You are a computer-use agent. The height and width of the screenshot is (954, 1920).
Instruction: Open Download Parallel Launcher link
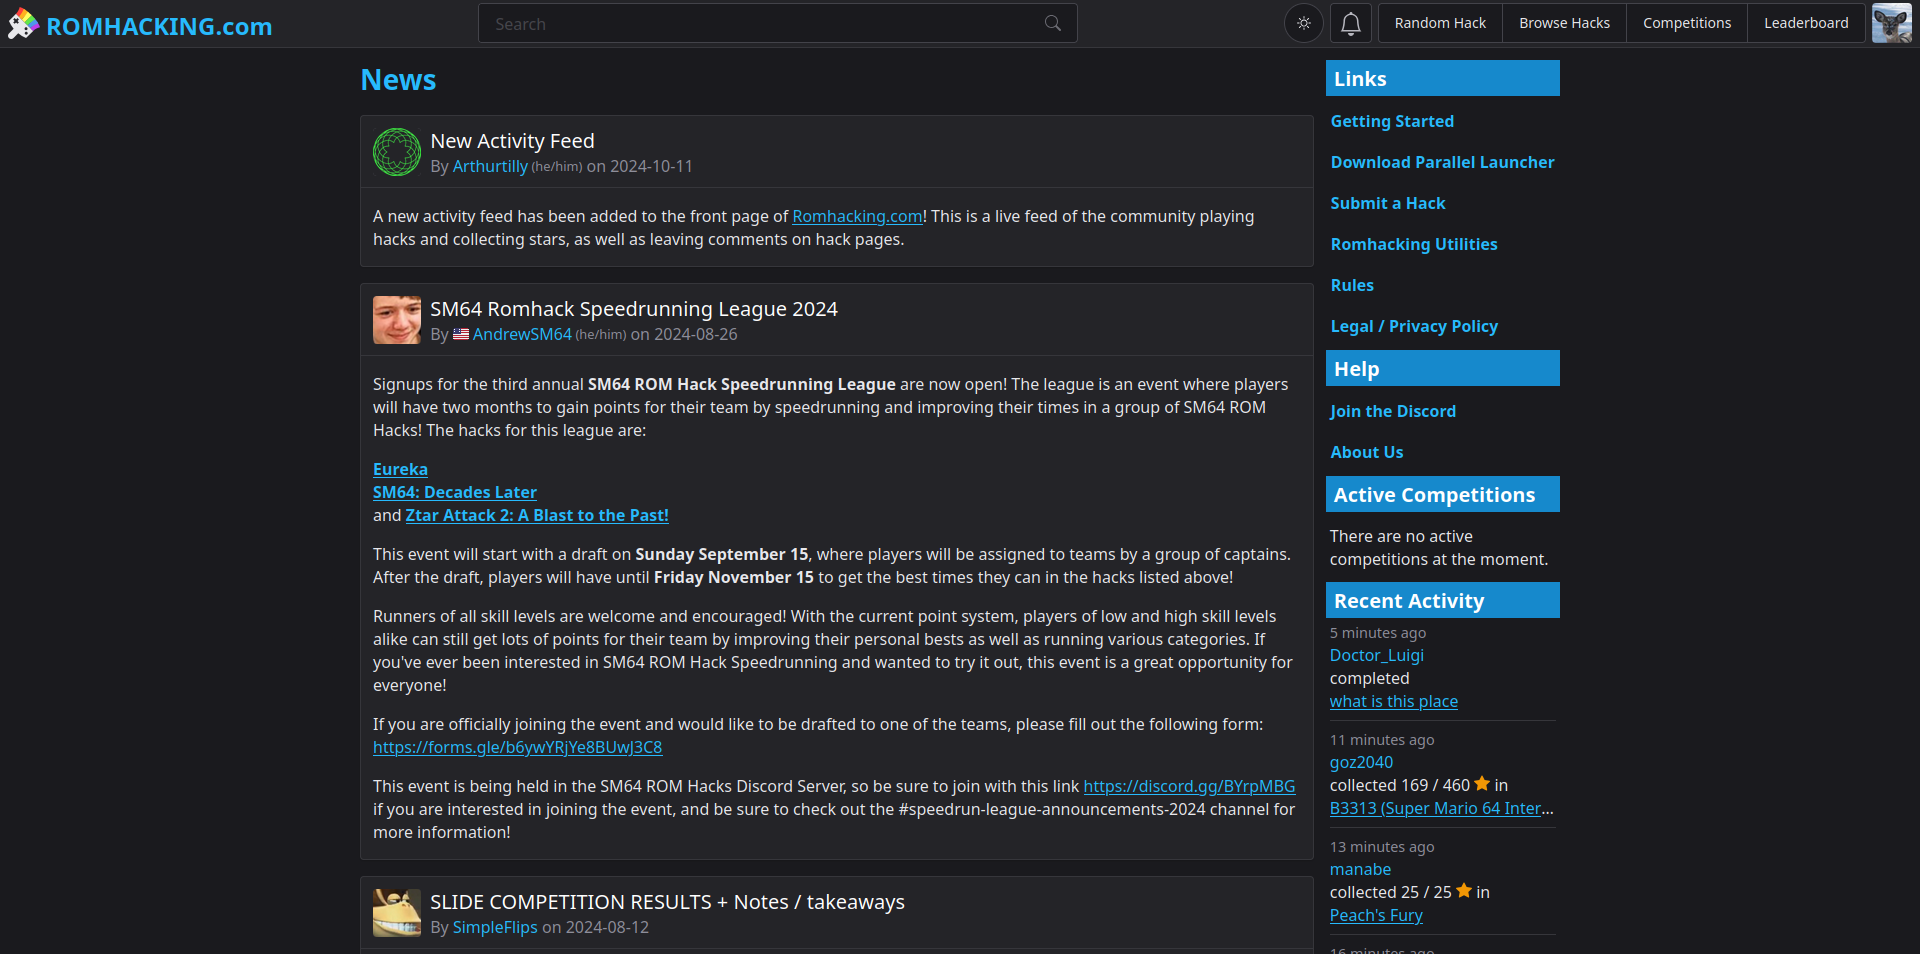pyautogui.click(x=1441, y=162)
